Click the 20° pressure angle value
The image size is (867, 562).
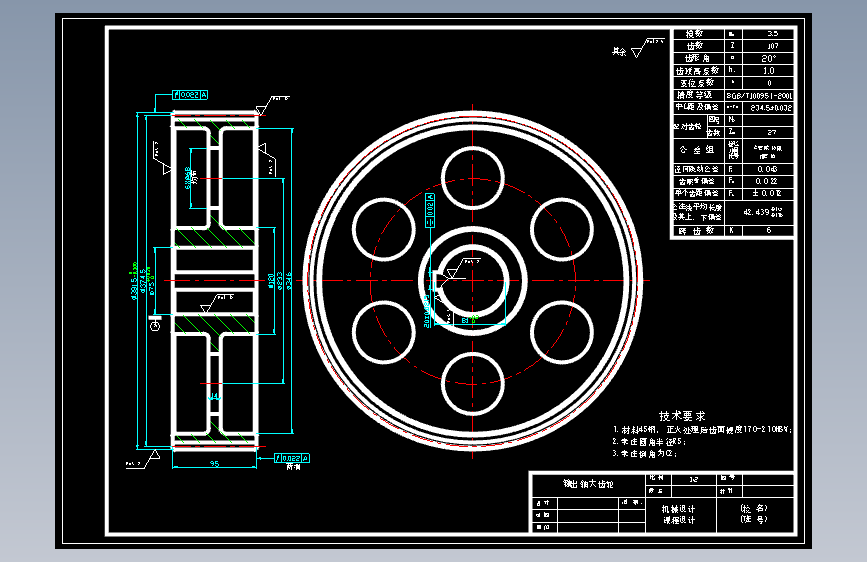[768, 58]
